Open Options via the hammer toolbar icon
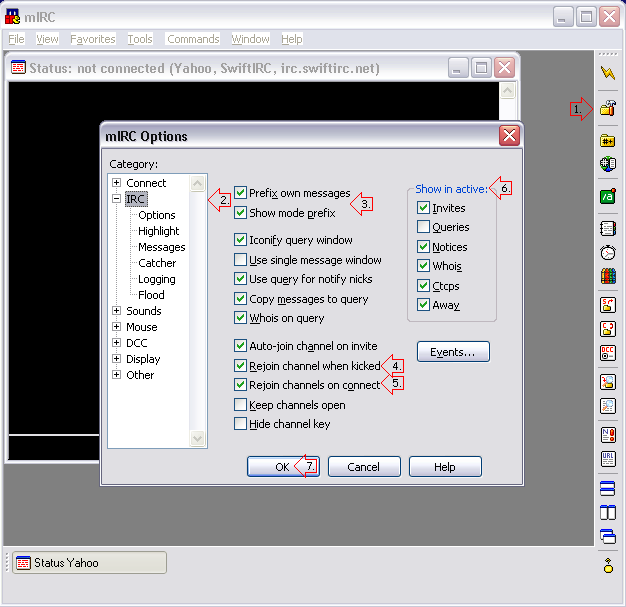Viewport: 626px width, 607px height. point(608,108)
